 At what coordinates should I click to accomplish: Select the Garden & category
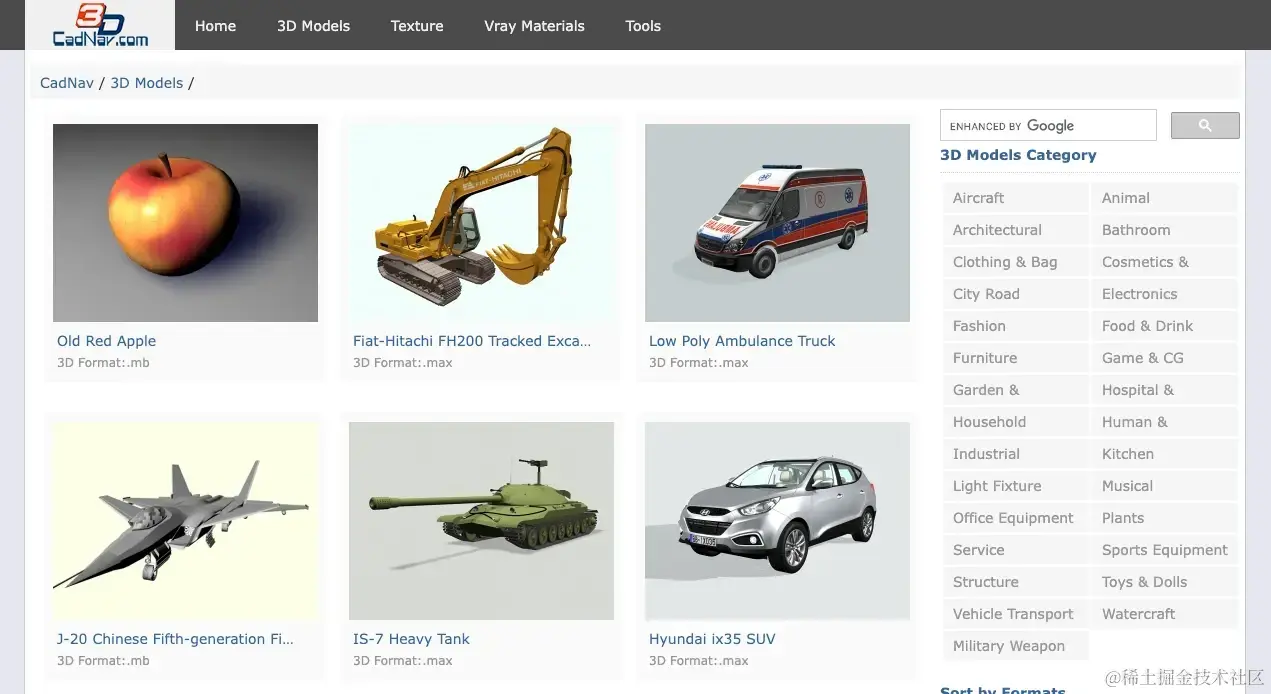point(1015,390)
